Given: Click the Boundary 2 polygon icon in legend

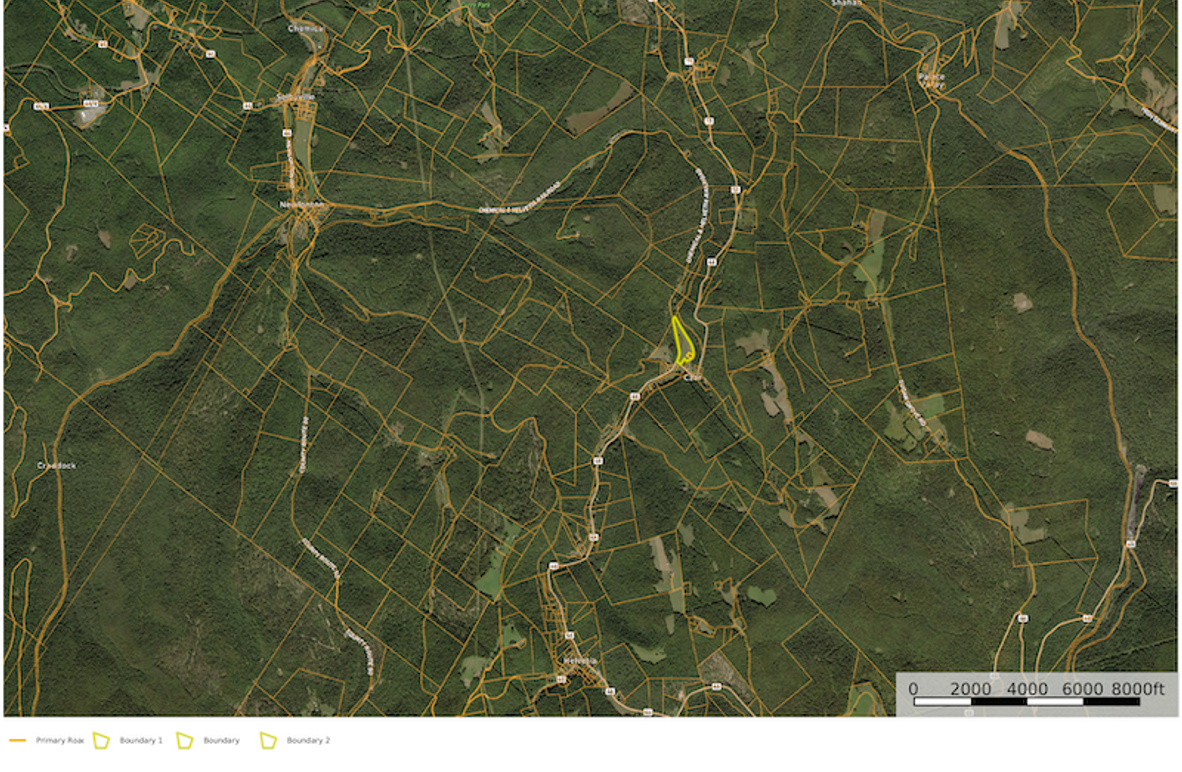Looking at the screenshot, I should [266, 740].
